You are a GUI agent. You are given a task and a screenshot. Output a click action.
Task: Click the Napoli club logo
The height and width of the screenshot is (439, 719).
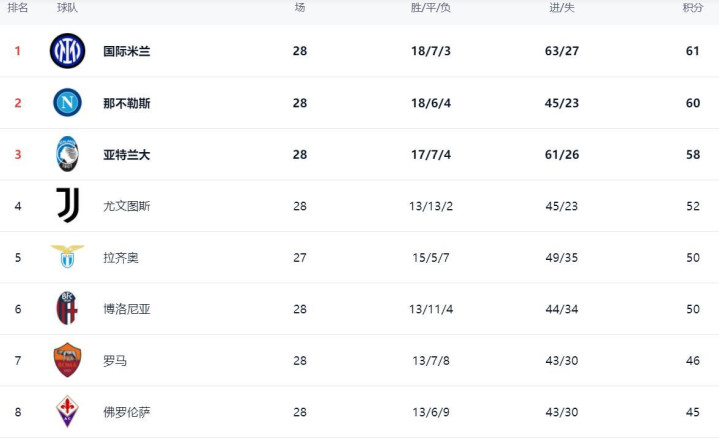coord(67,103)
